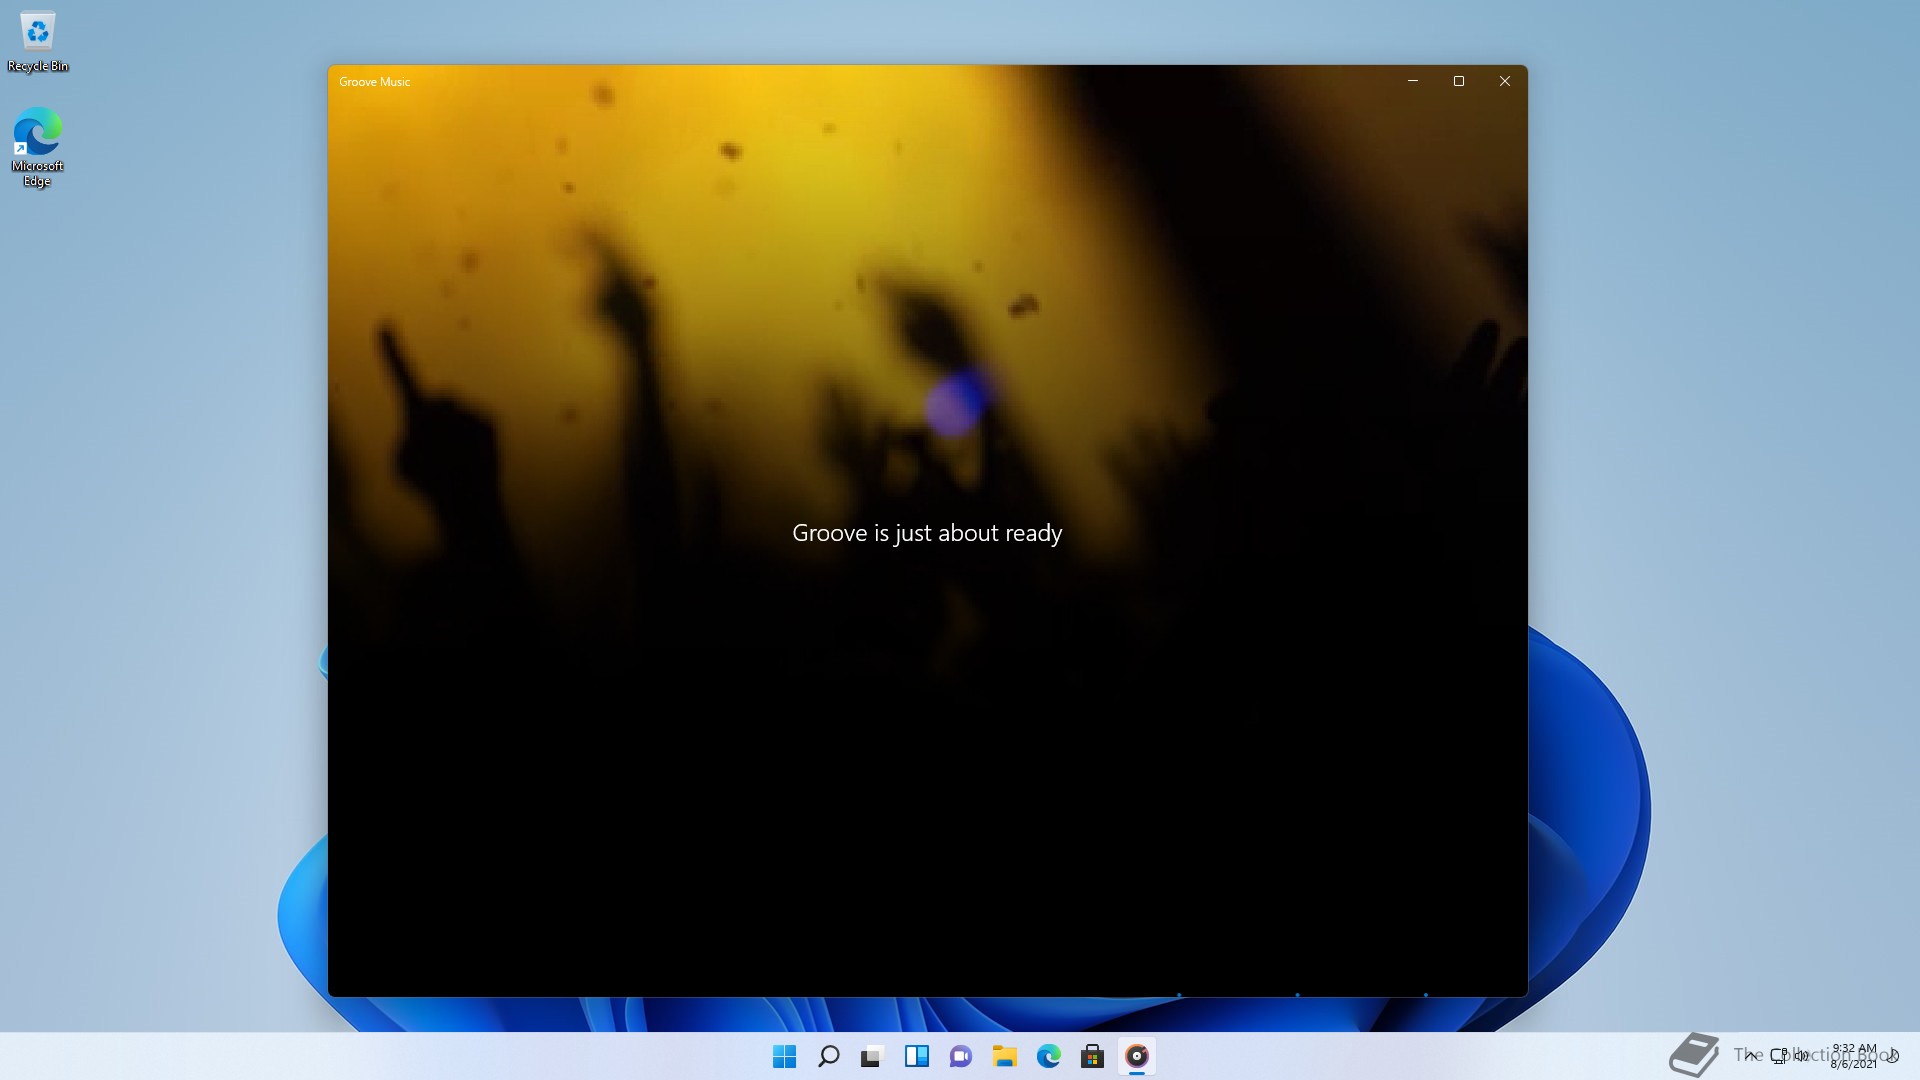Expand the hidden system tray icons chevron
The width and height of the screenshot is (1920, 1080).
(1751, 1055)
